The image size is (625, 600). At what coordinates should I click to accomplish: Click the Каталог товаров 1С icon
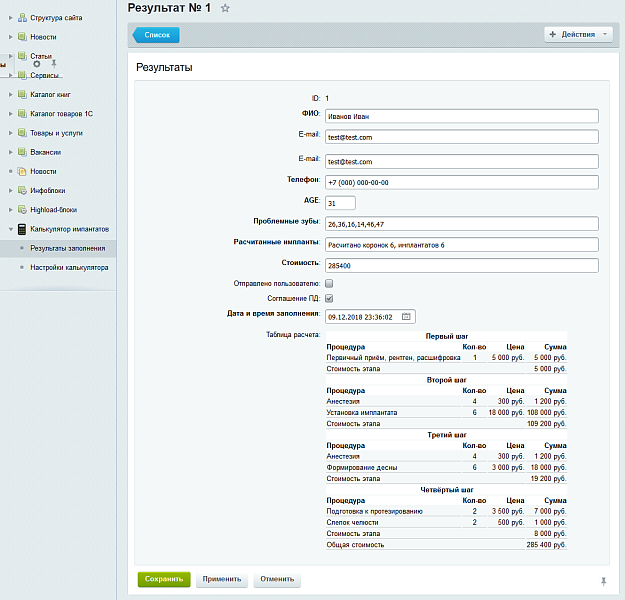(x=21, y=114)
